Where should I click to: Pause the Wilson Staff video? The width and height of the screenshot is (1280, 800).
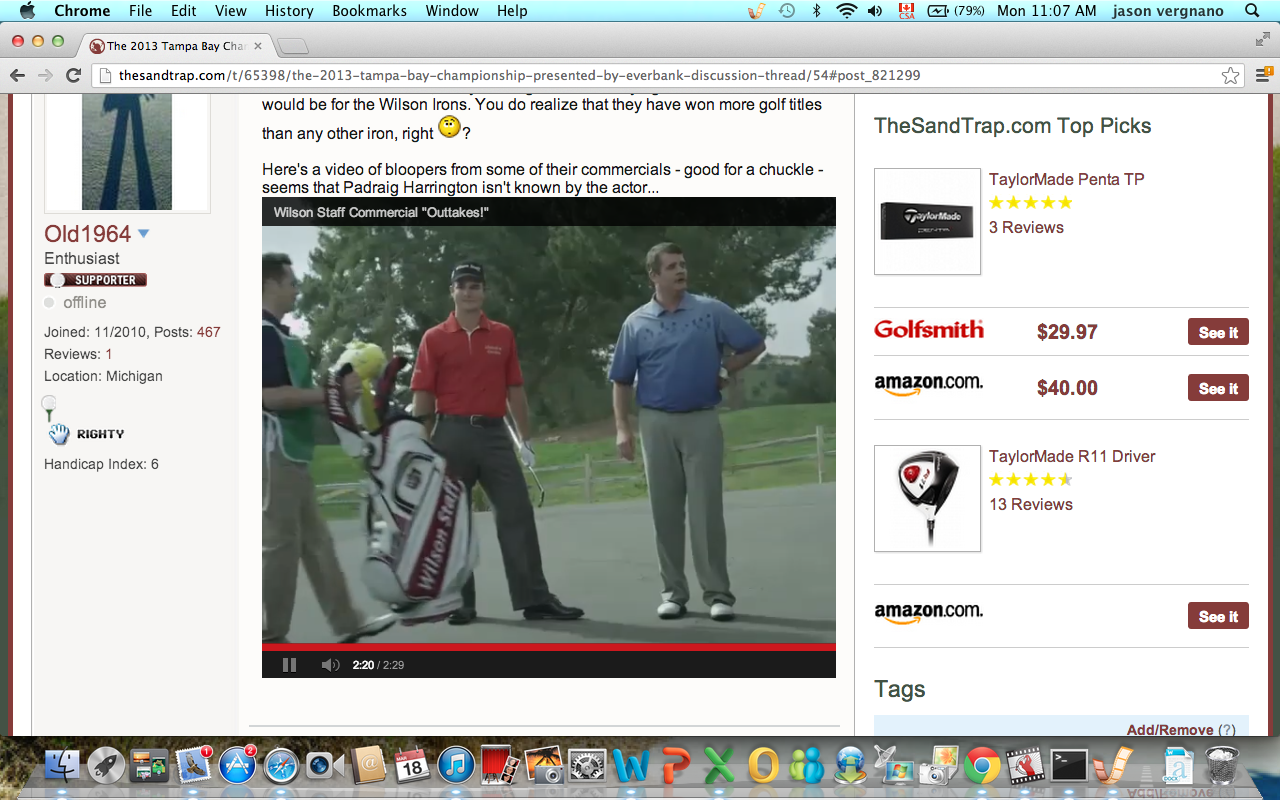pos(289,665)
